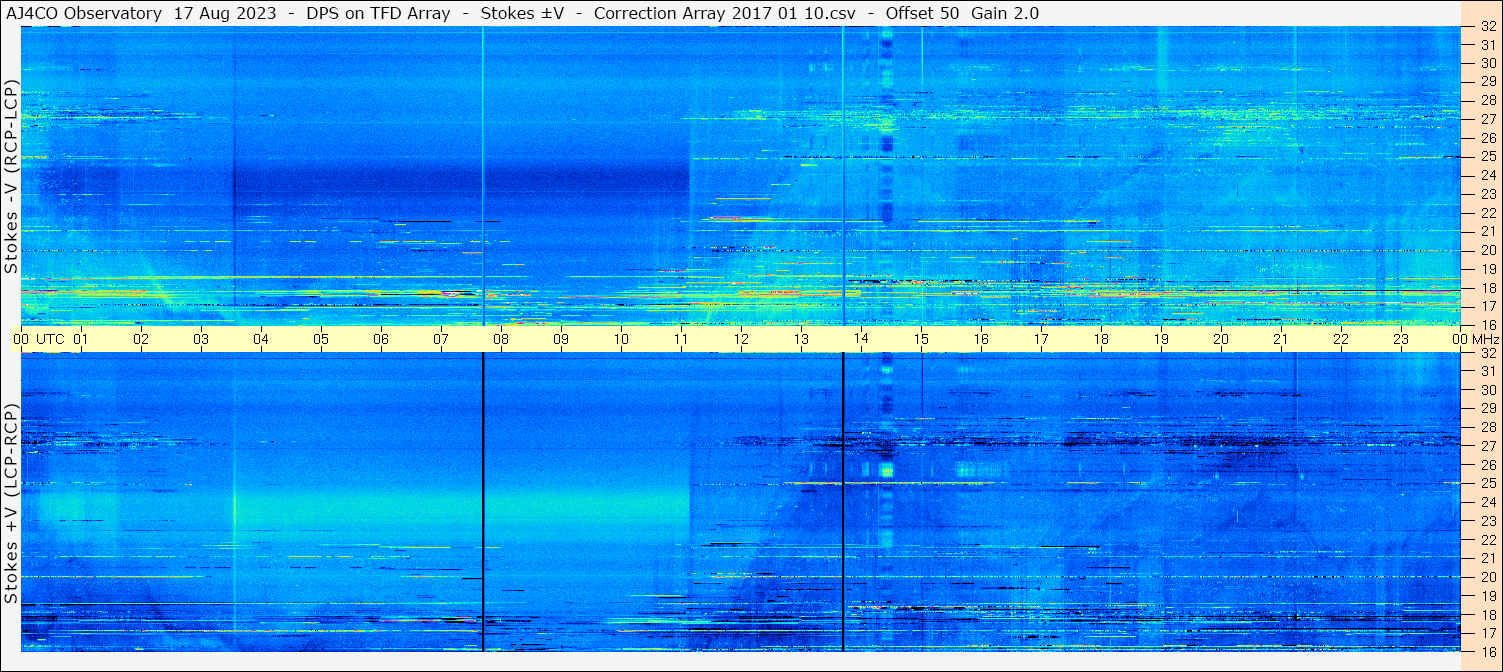The width and height of the screenshot is (1503, 672).
Task: Click the '20' hour marker on time axis
Action: 1221,339
